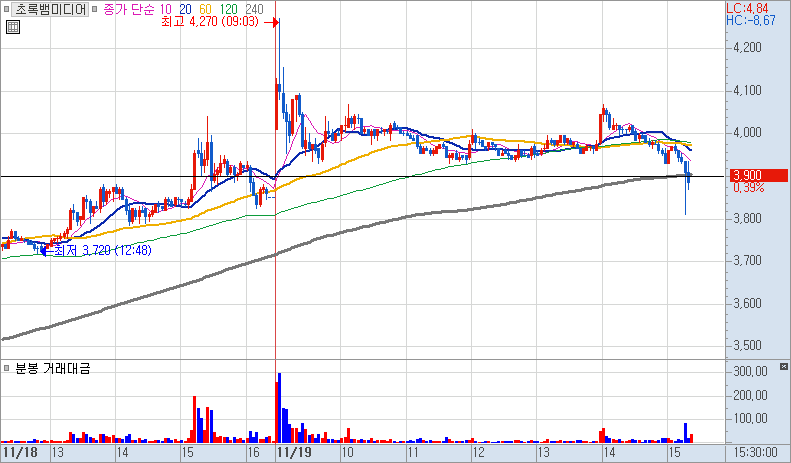Image resolution: width=791 pixels, height=463 pixels.
Task: Click the 4,200 price axis label
Action: (x=748, y=47)
